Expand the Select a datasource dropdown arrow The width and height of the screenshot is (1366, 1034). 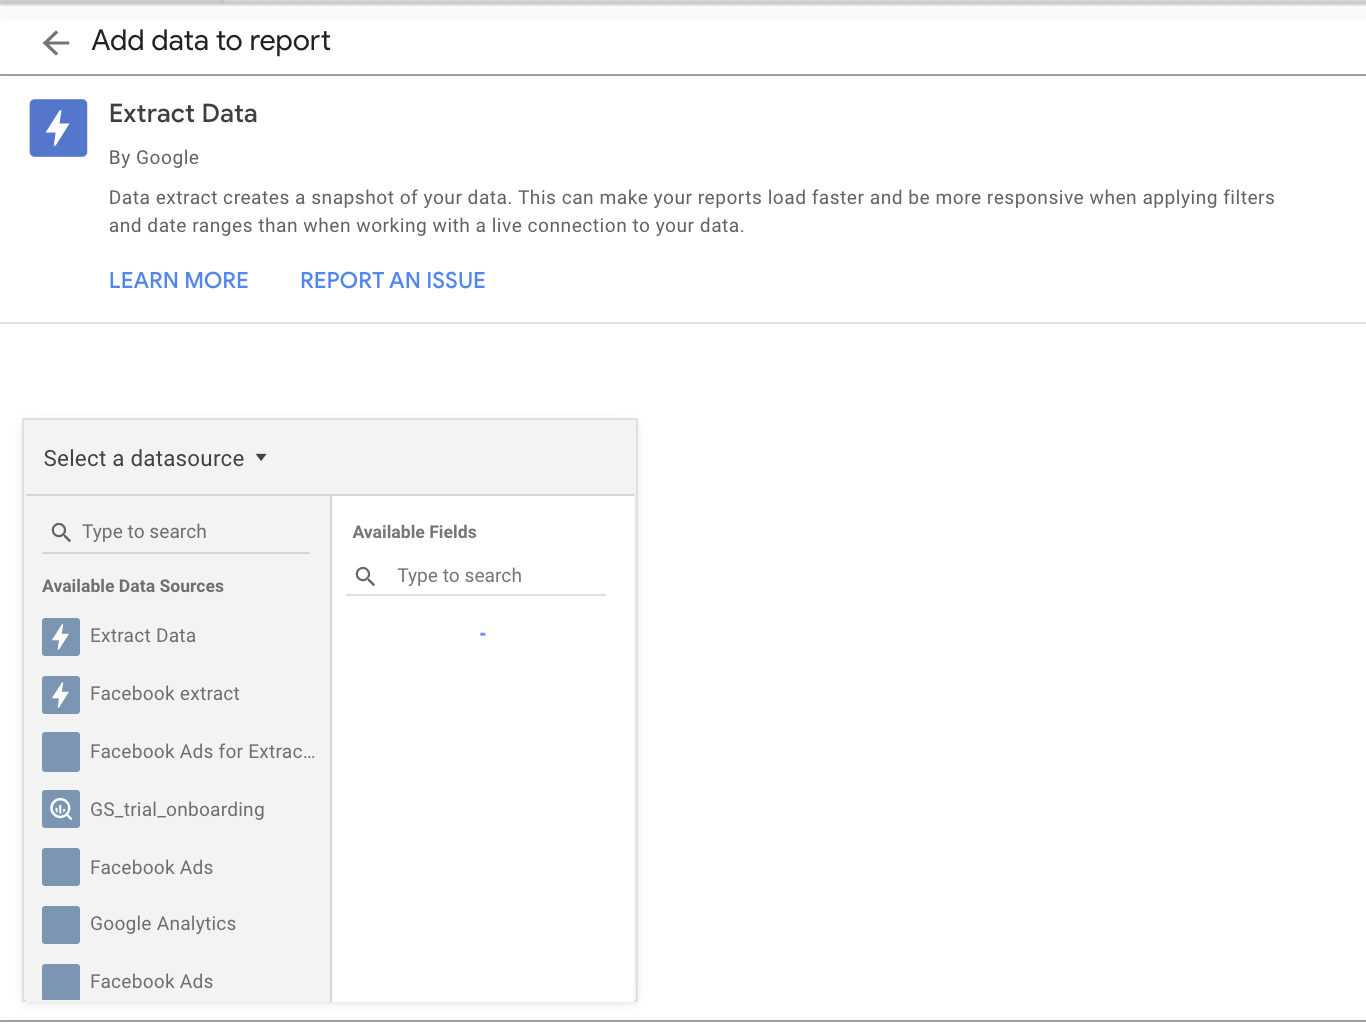[261, 458]
